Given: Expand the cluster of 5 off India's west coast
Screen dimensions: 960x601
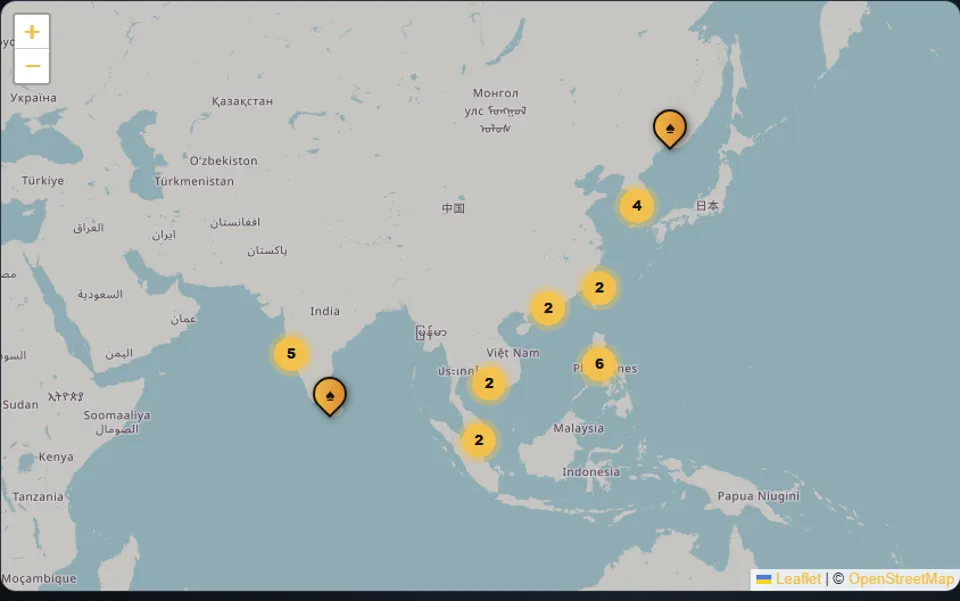Looking at the screenshot, I should click(x=291, y=354).
